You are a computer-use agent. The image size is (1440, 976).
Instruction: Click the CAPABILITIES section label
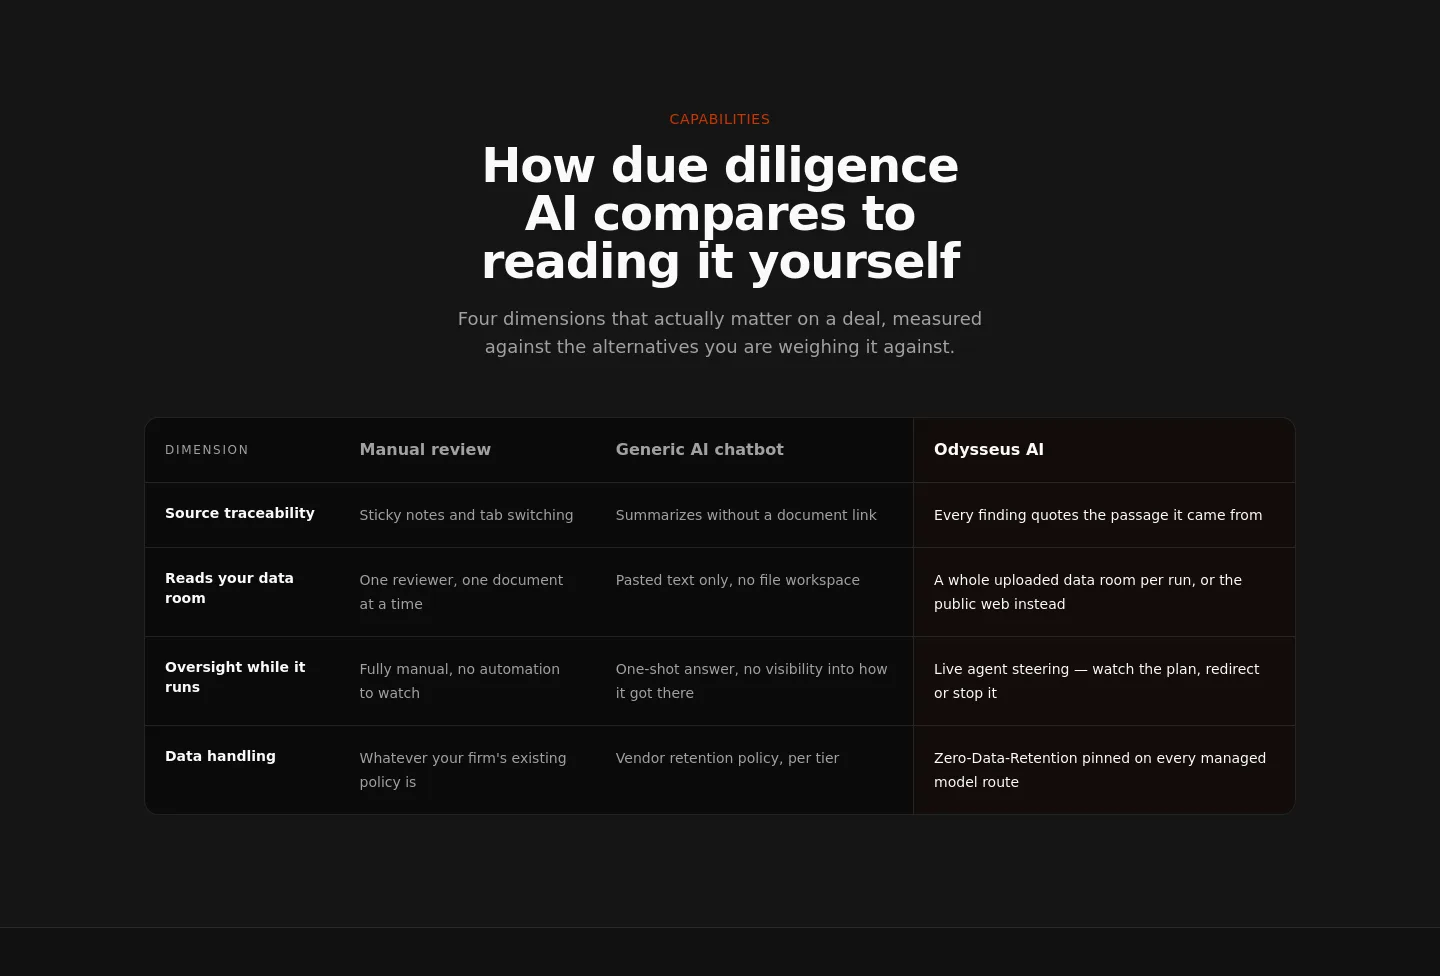click(720, 119)
